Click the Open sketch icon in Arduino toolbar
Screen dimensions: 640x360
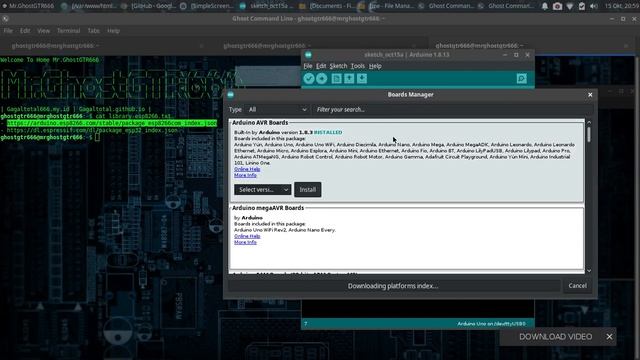point(349,78)
